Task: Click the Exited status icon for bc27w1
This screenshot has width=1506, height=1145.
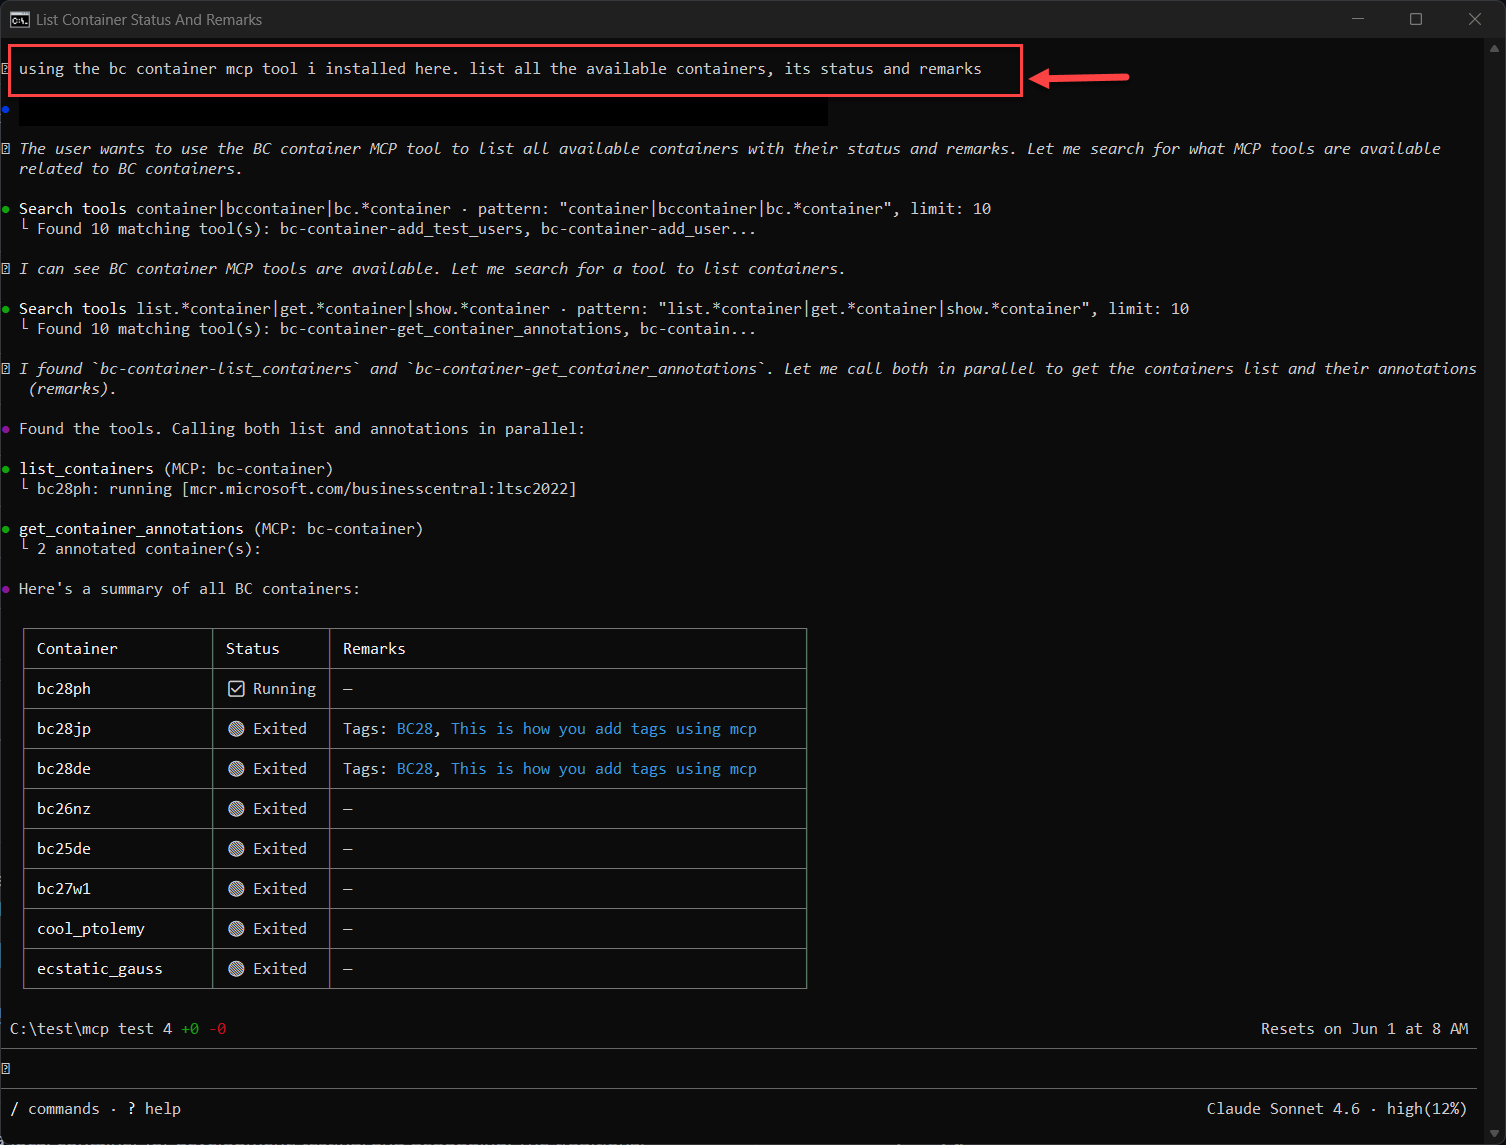Action: 236,889
